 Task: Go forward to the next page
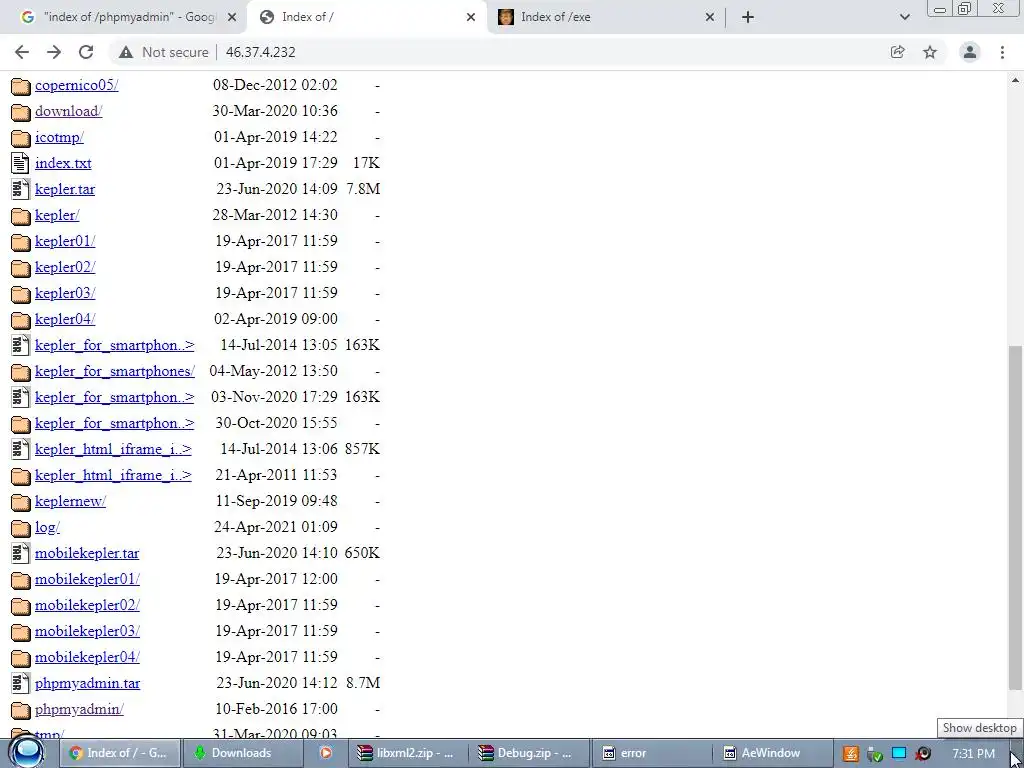click(x=54, y=52)
